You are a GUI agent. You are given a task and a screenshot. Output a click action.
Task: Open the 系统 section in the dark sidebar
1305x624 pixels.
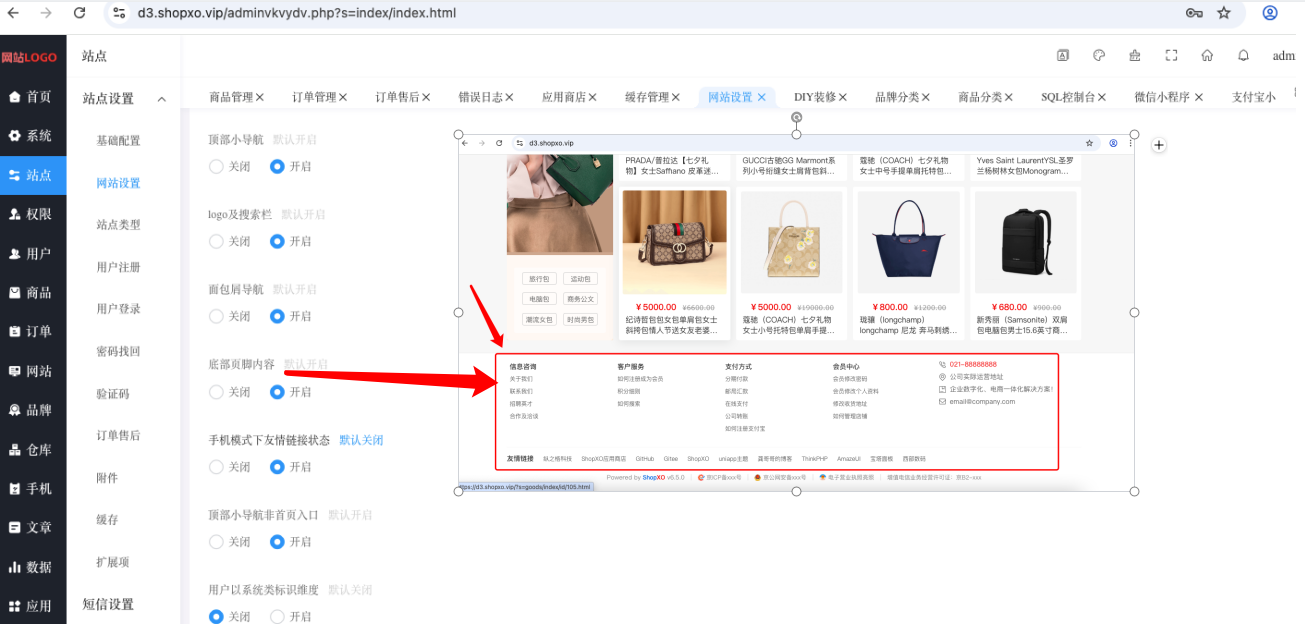click(x=32, y=136)
